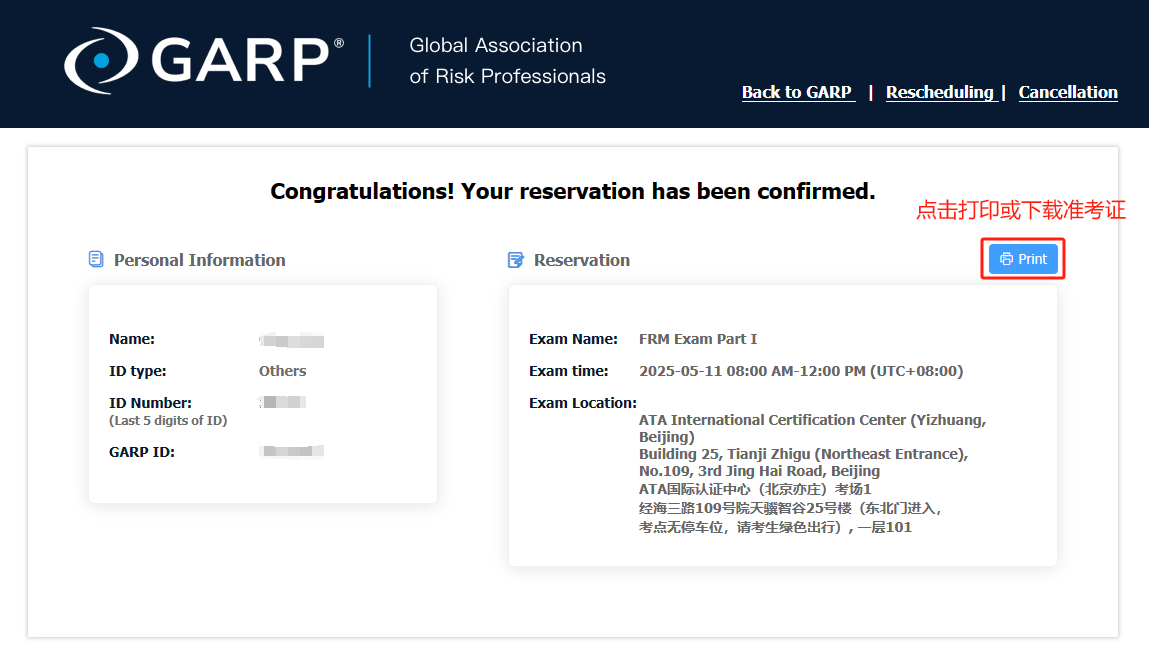Click the '(Last 5 digits of ID)' note

pyautogui.click(x=168, y=421)
